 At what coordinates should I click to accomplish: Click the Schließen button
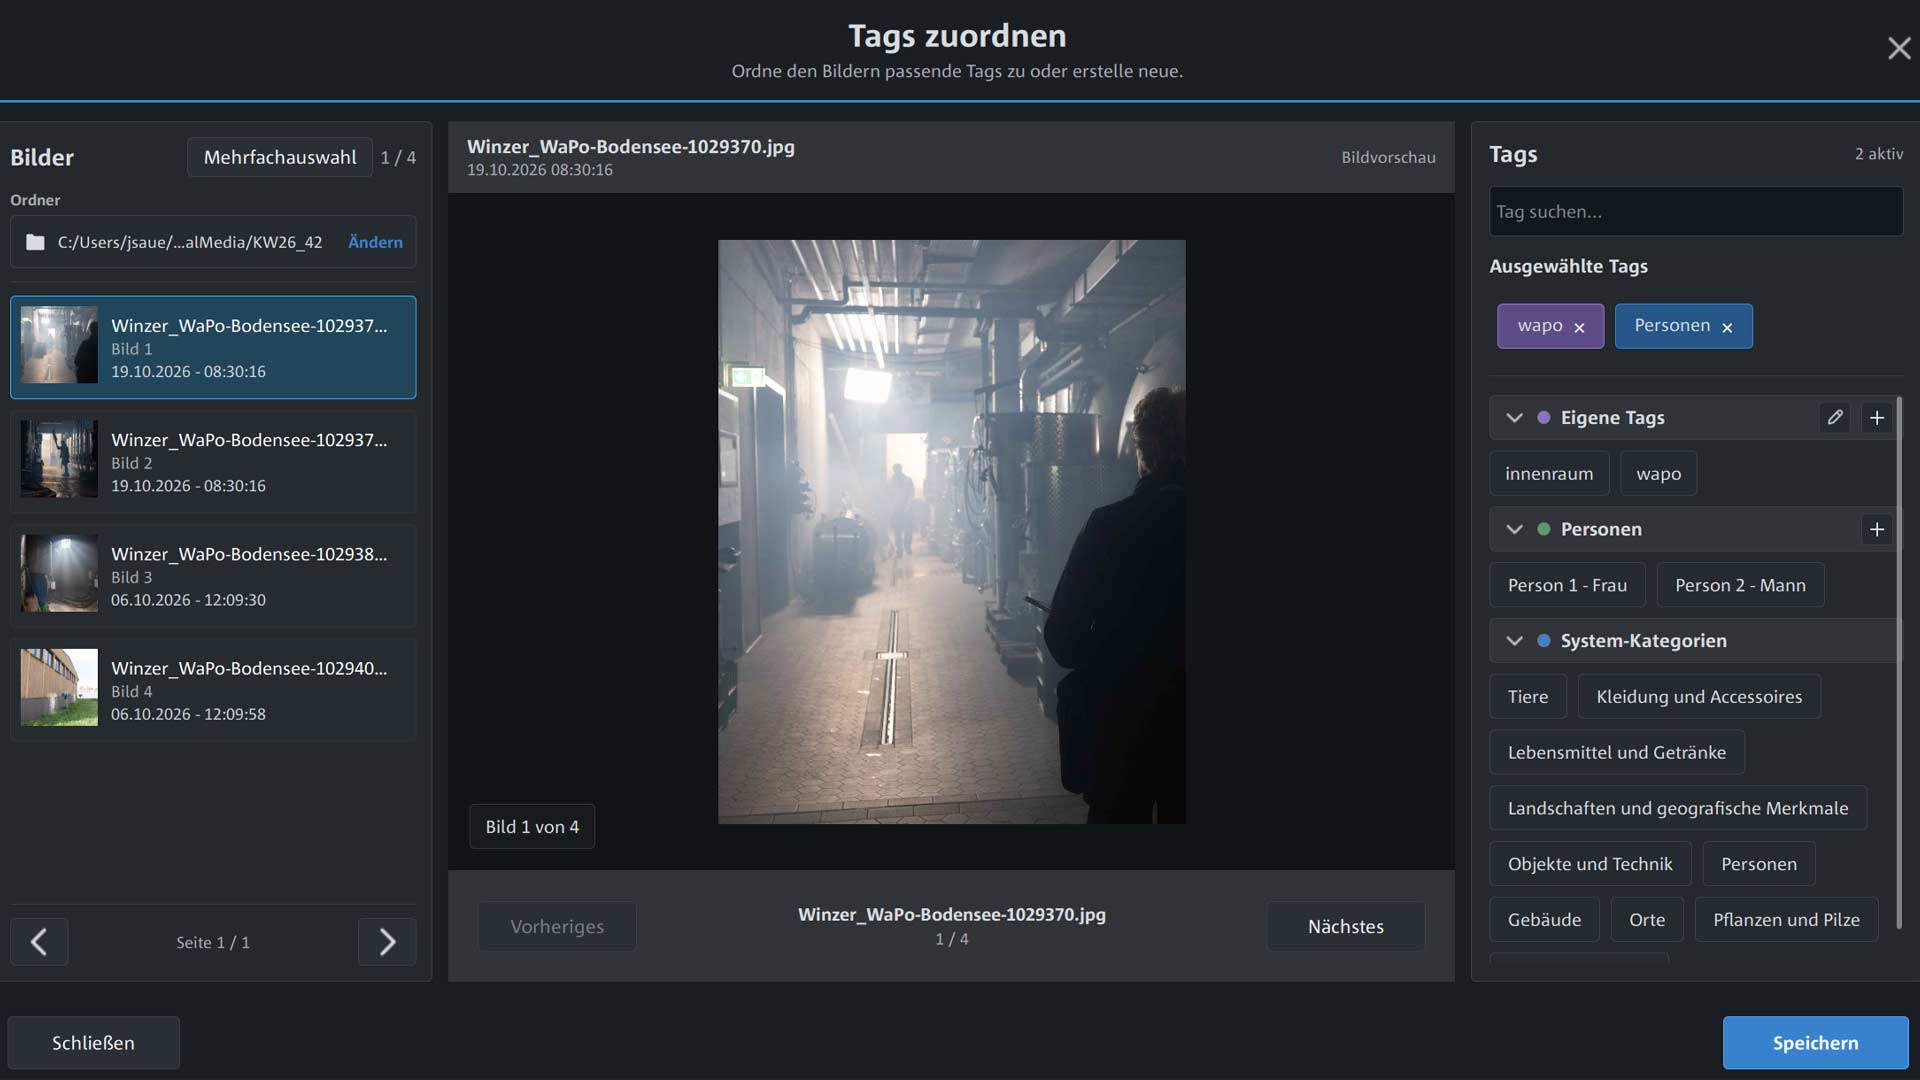pyautogui.click(x=93, y=1043)
